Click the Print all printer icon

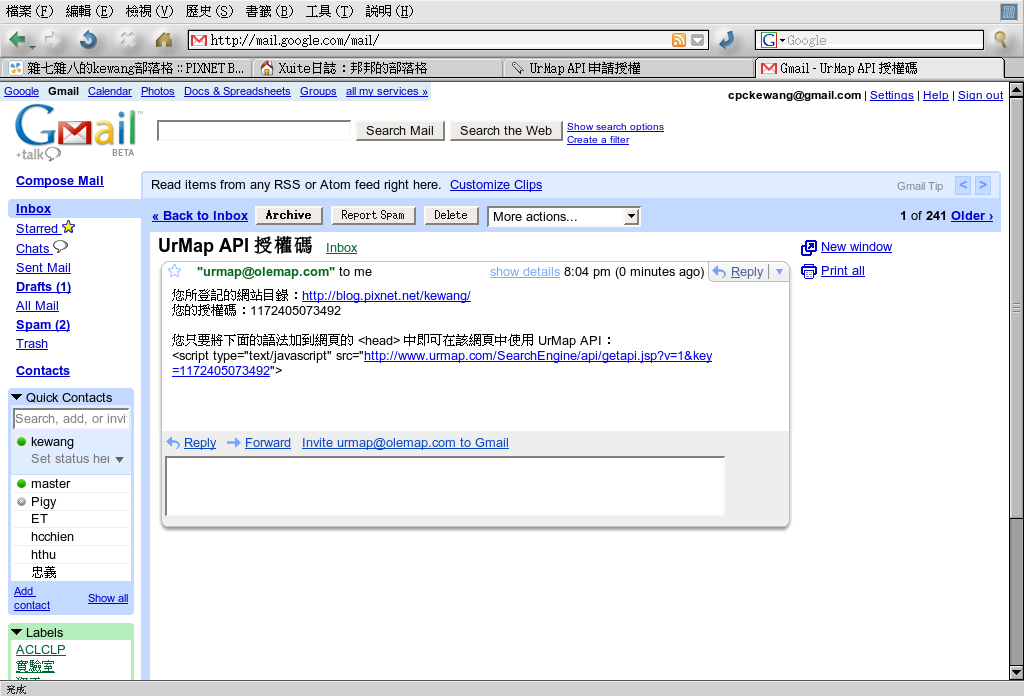(x=808, y=271)
